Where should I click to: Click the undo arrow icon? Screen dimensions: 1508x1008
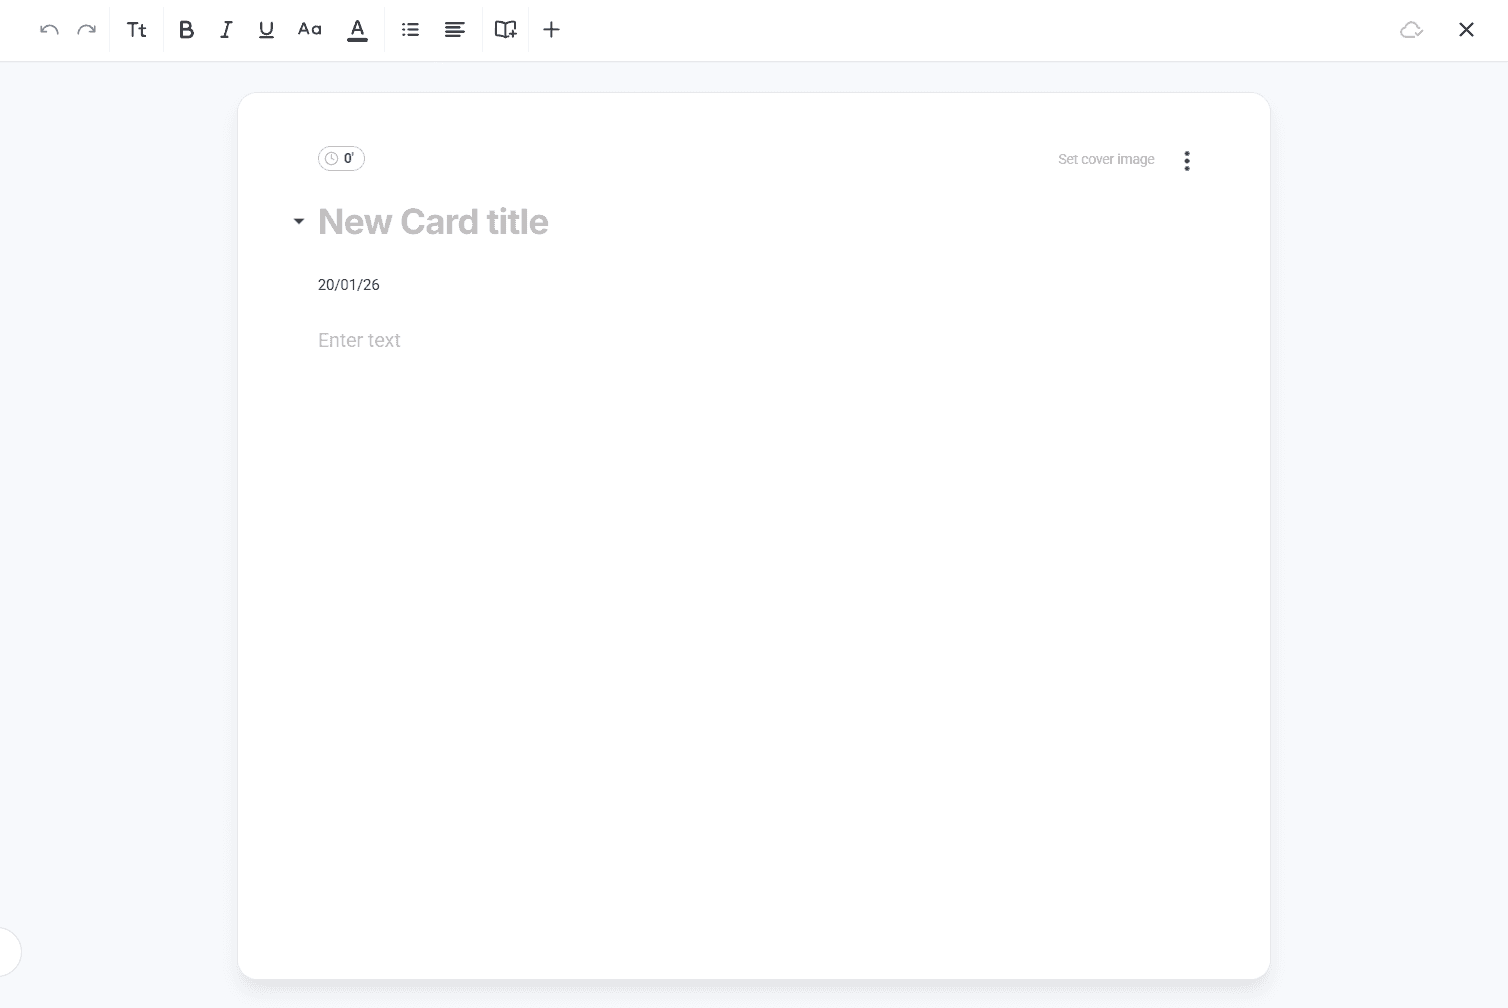point(49,30)
